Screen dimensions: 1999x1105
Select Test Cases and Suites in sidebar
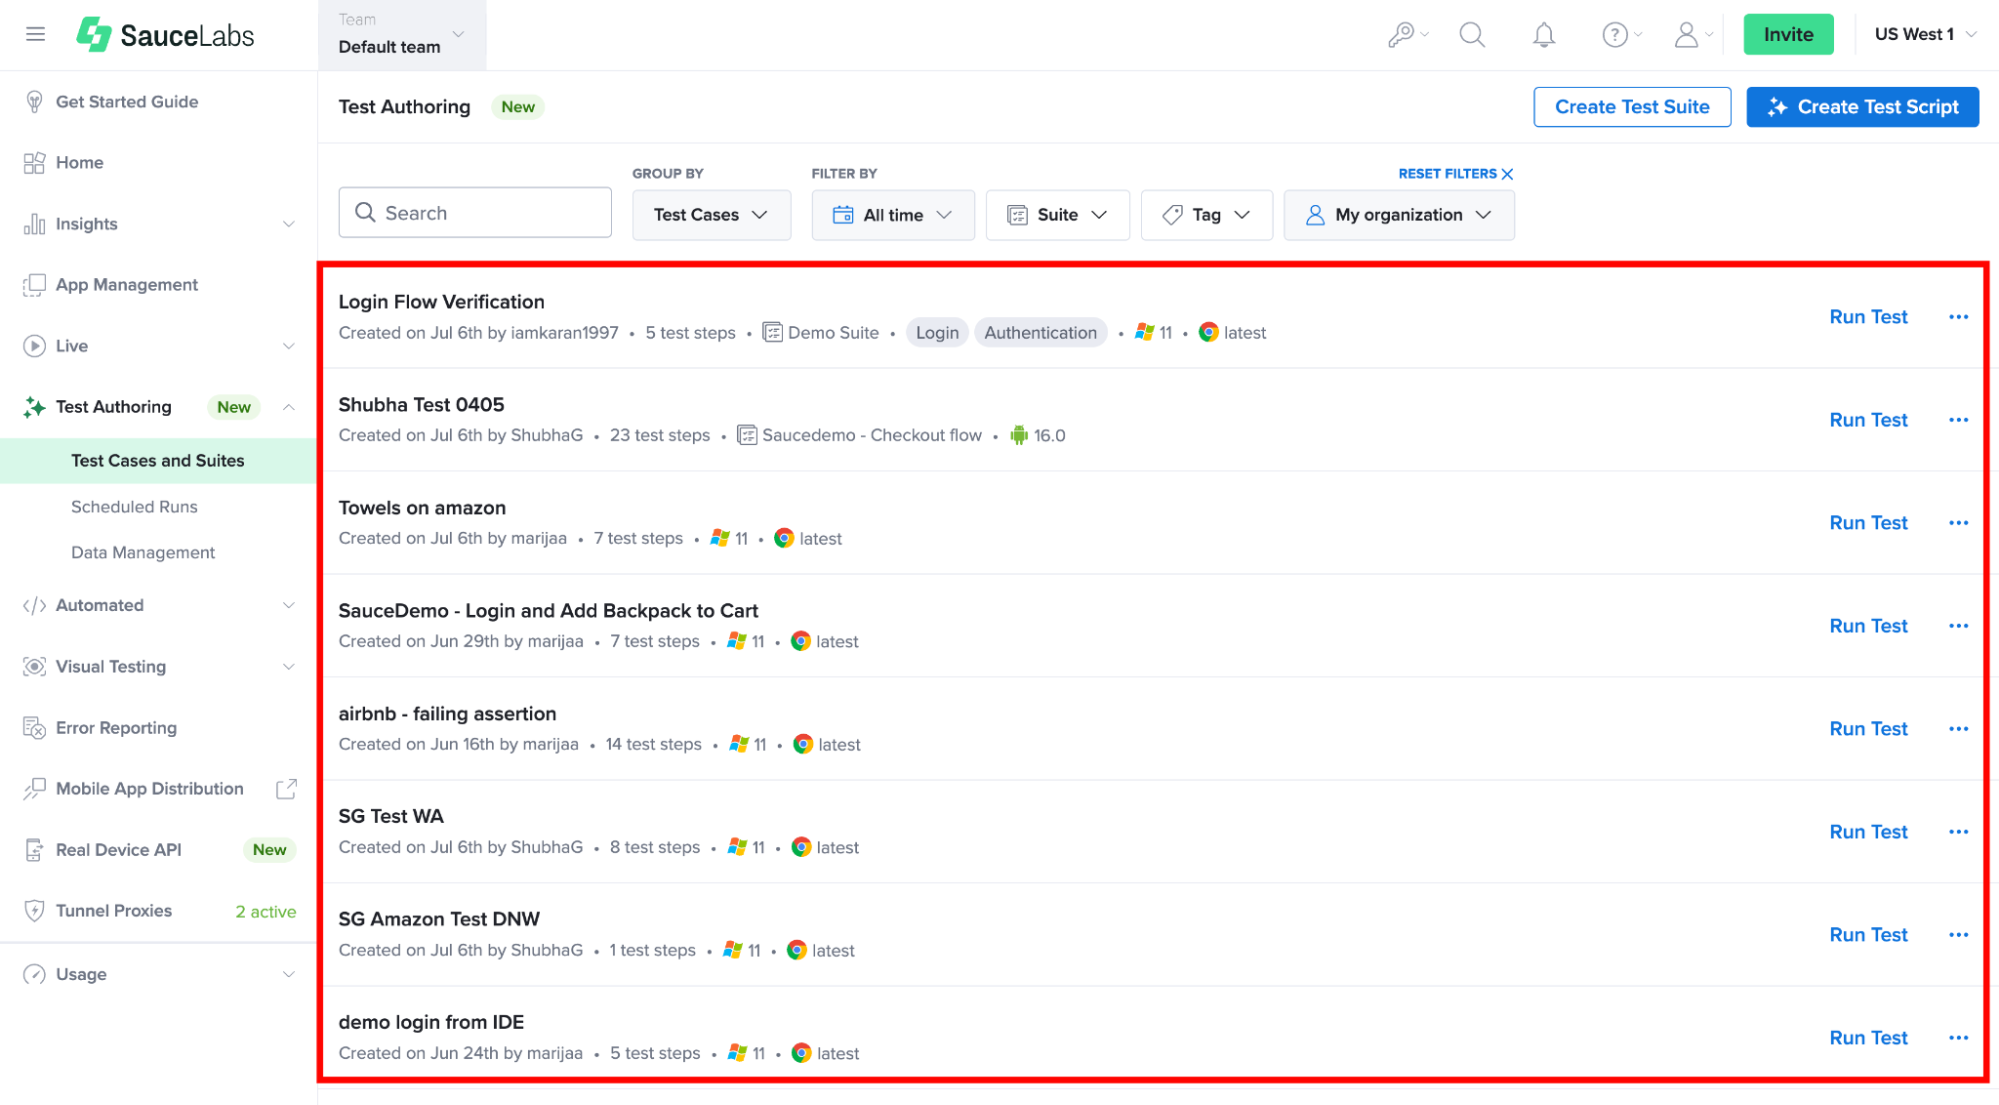[x=158, y=461]
